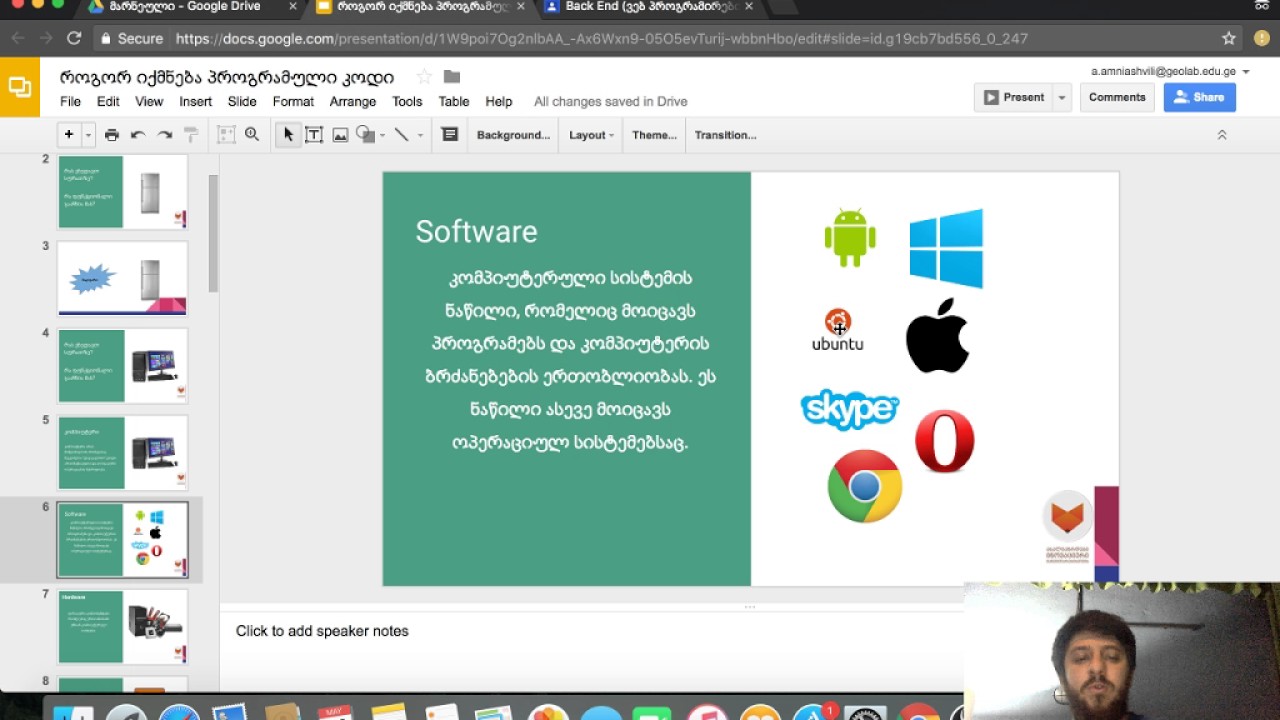Open the Line tool dropdown arrow

pyautogui.click(x=420, y=135)
